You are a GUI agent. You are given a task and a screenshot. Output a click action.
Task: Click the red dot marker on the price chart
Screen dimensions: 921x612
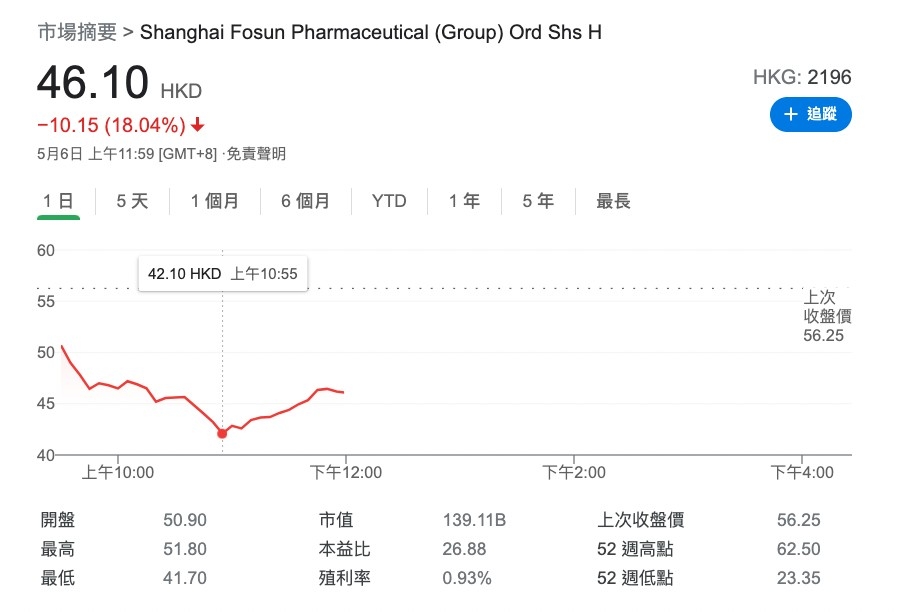[x=222, y=433]
